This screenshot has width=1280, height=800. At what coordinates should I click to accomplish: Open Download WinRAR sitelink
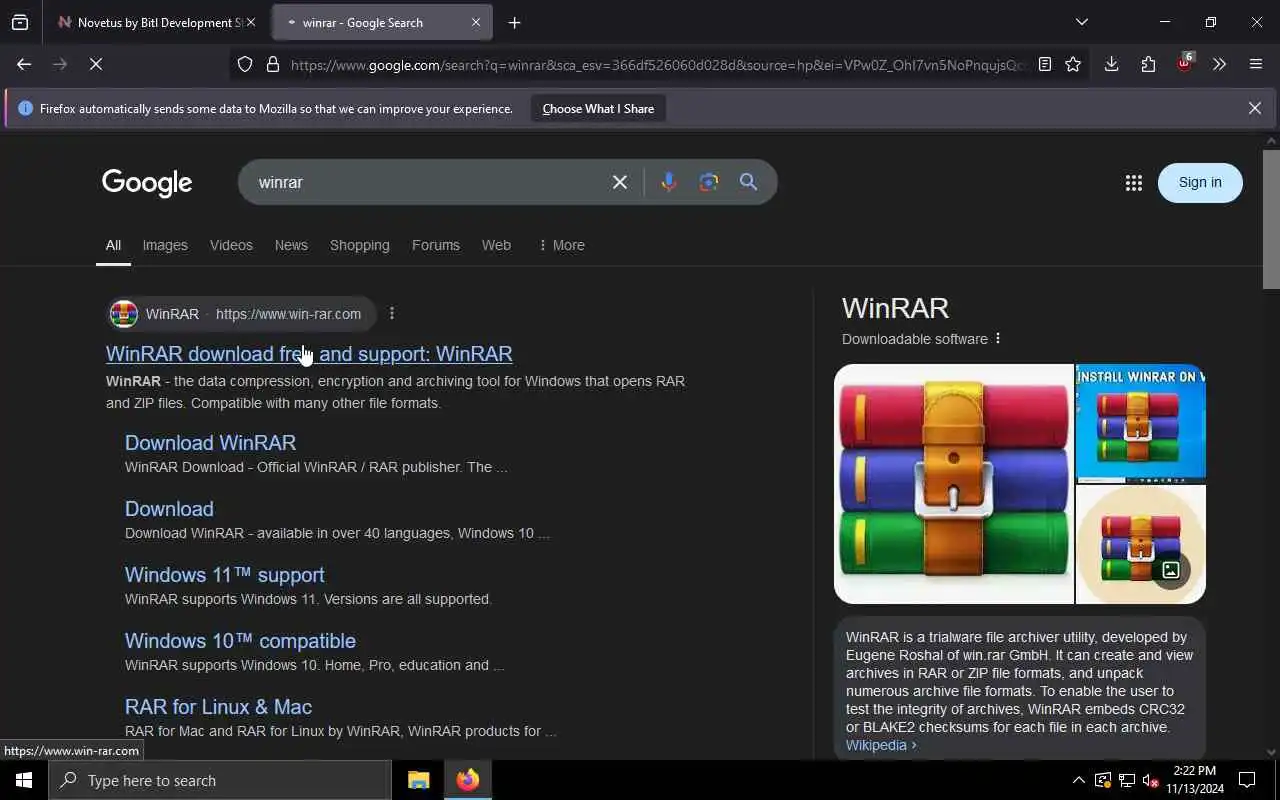point(210,442)
